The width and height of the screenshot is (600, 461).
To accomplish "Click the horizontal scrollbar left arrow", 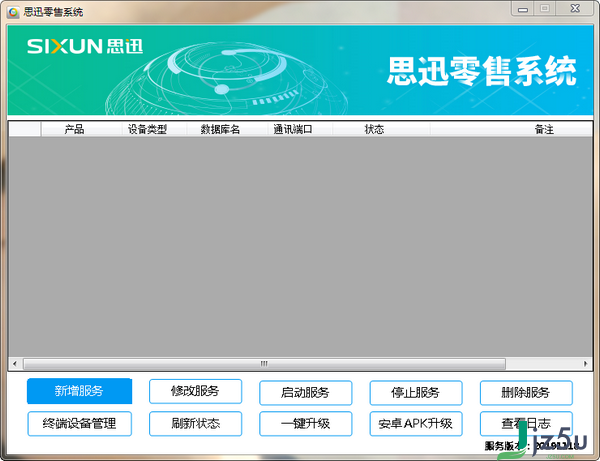I will coord(15,363).
